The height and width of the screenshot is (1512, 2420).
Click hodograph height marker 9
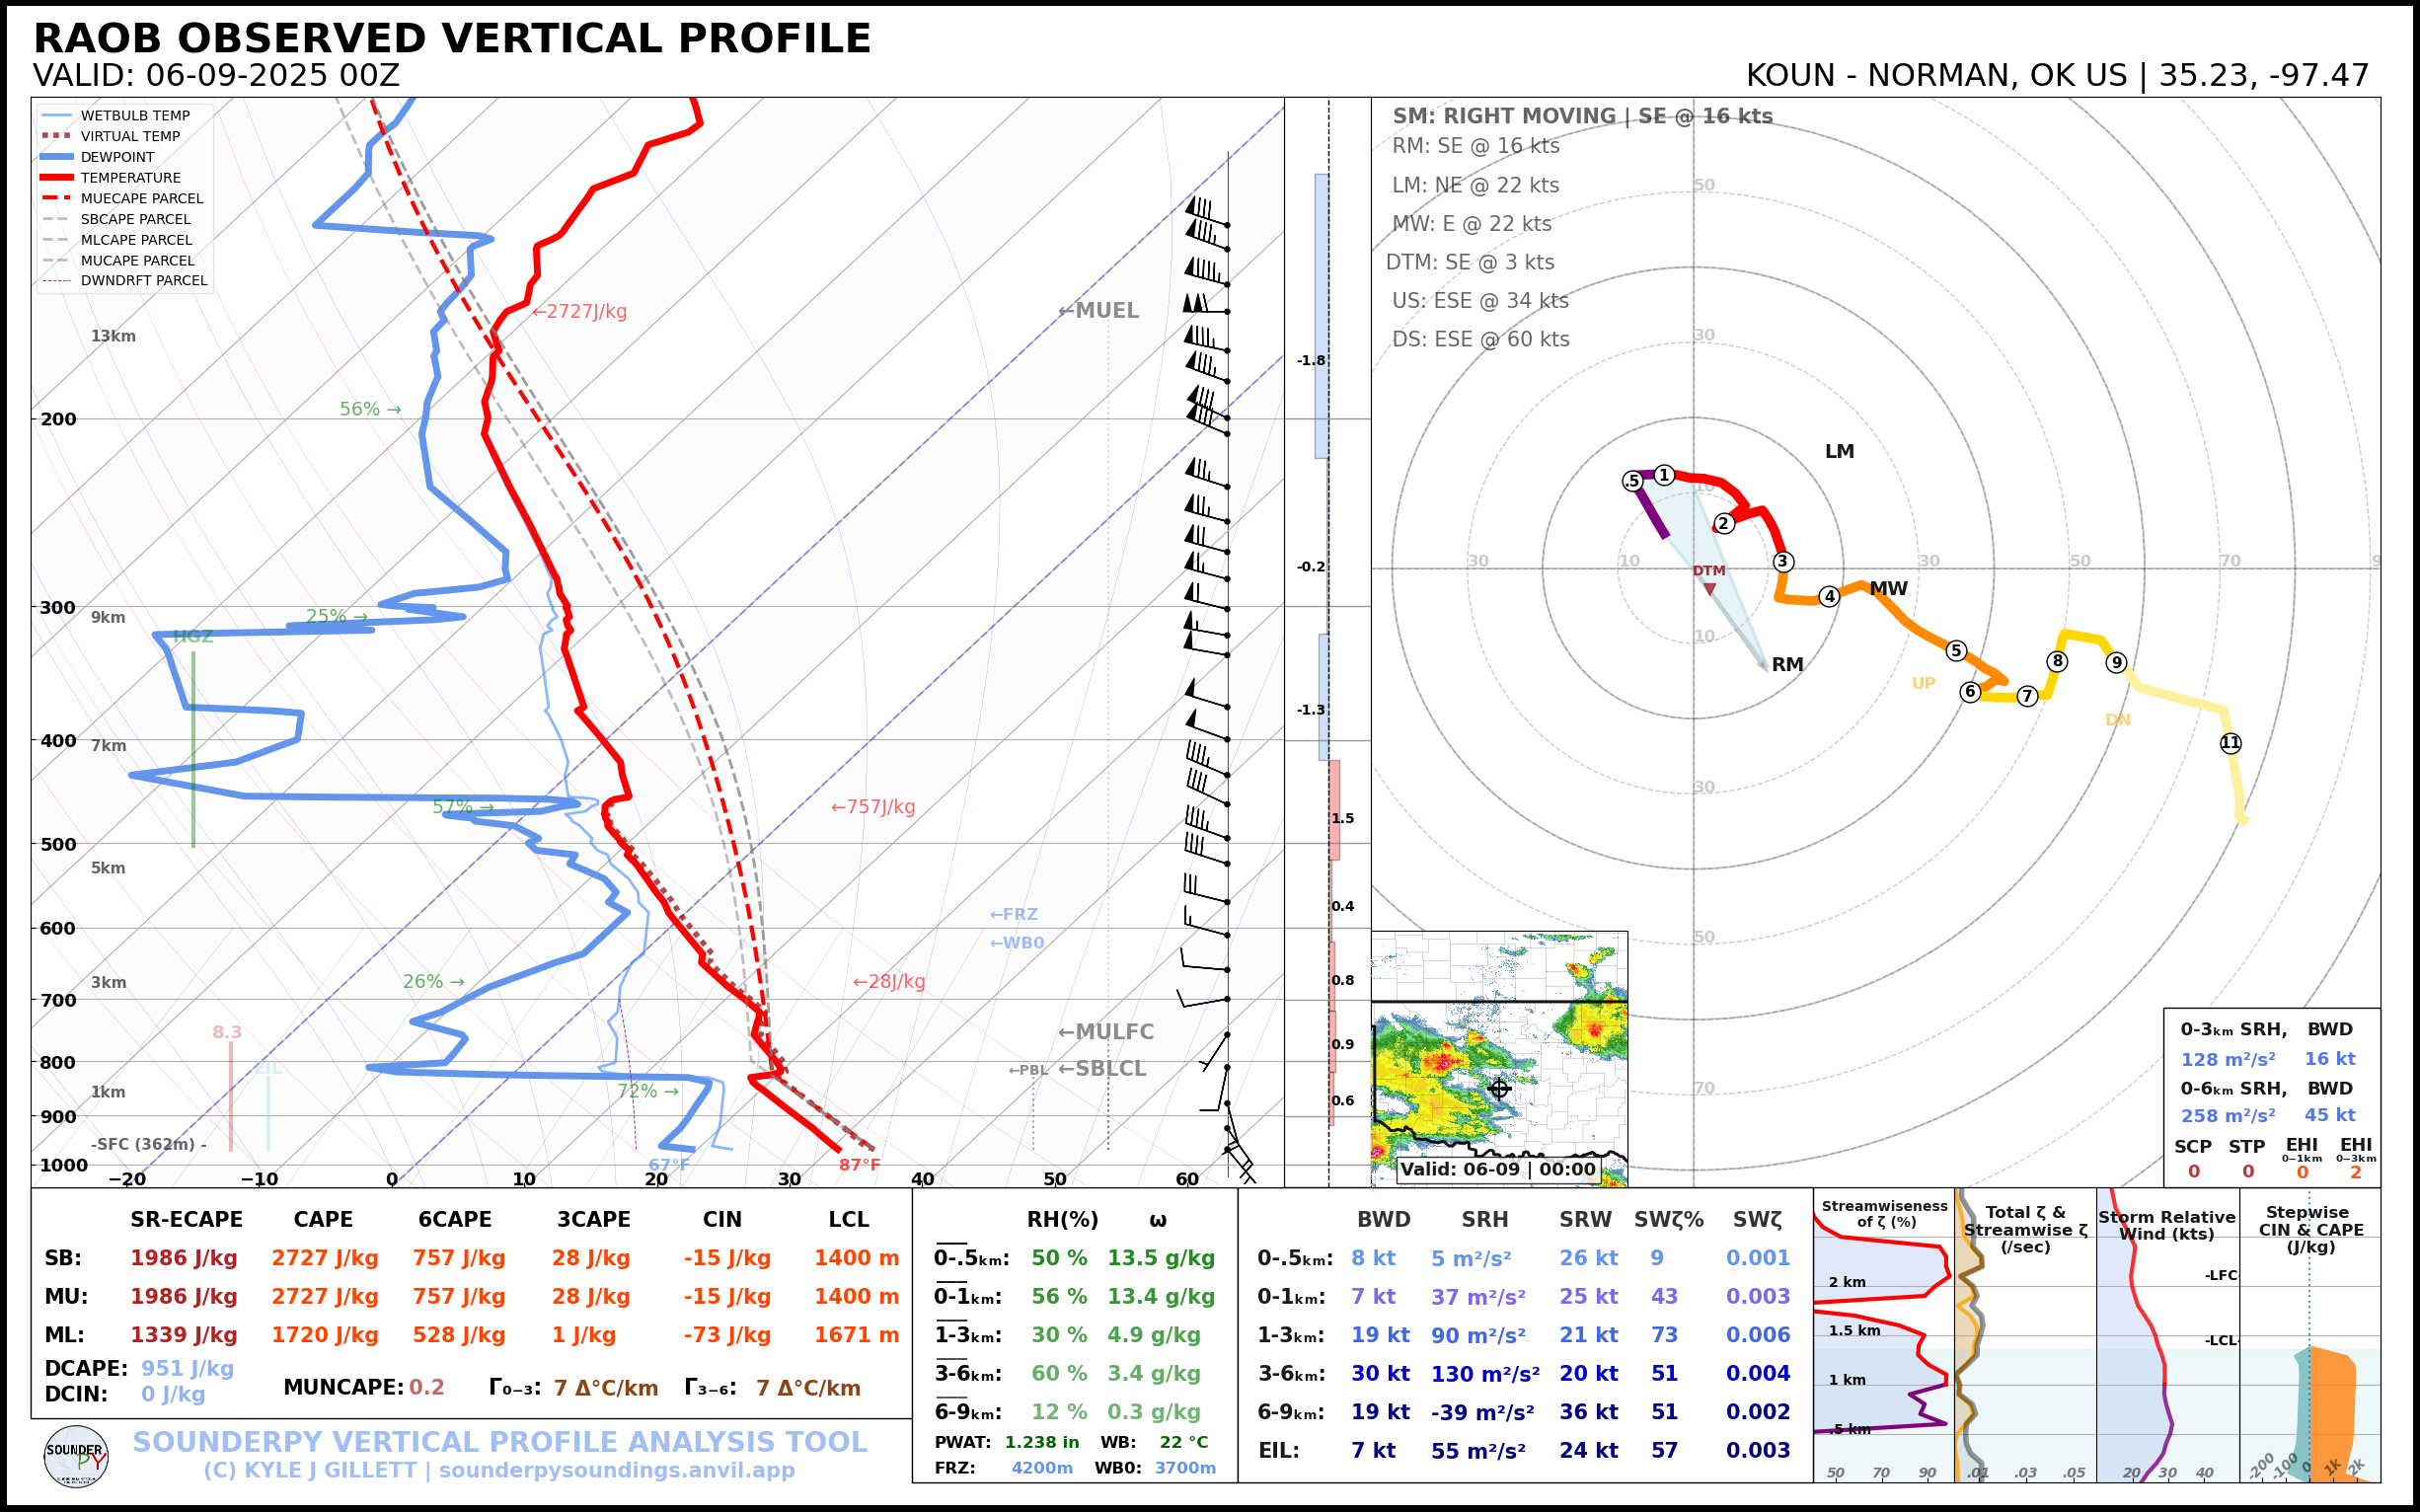tap(2116, 662)
